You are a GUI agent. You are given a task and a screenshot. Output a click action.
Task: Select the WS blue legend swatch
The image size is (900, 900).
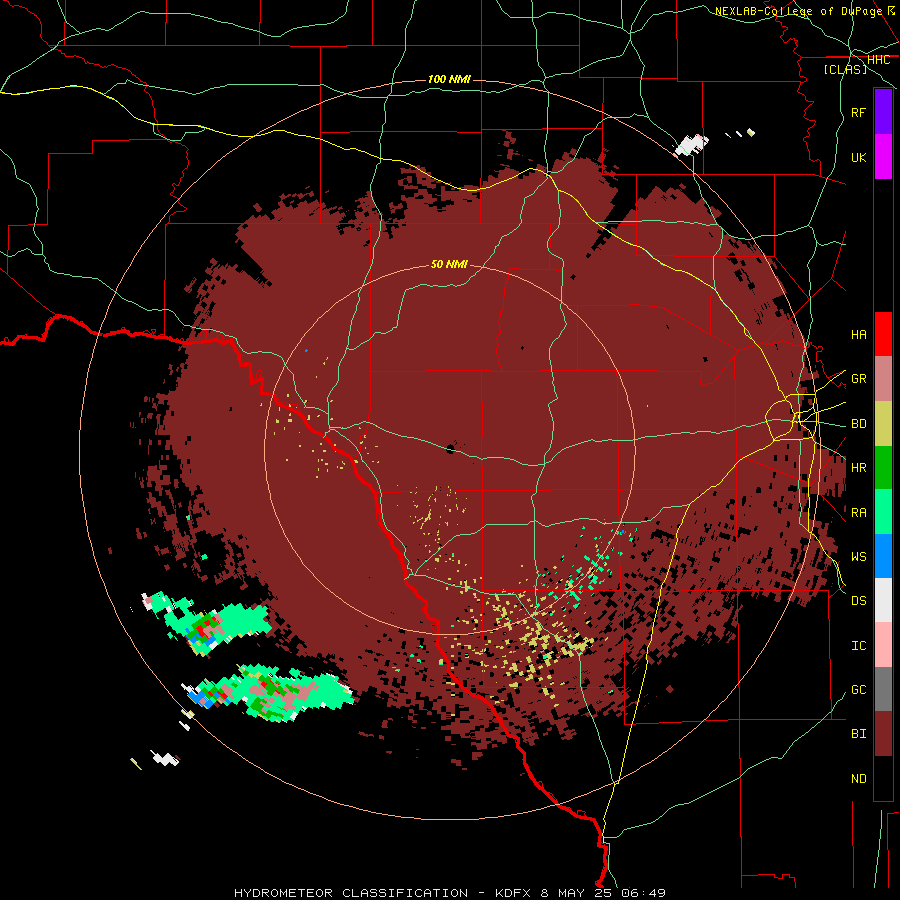[883, 556]
